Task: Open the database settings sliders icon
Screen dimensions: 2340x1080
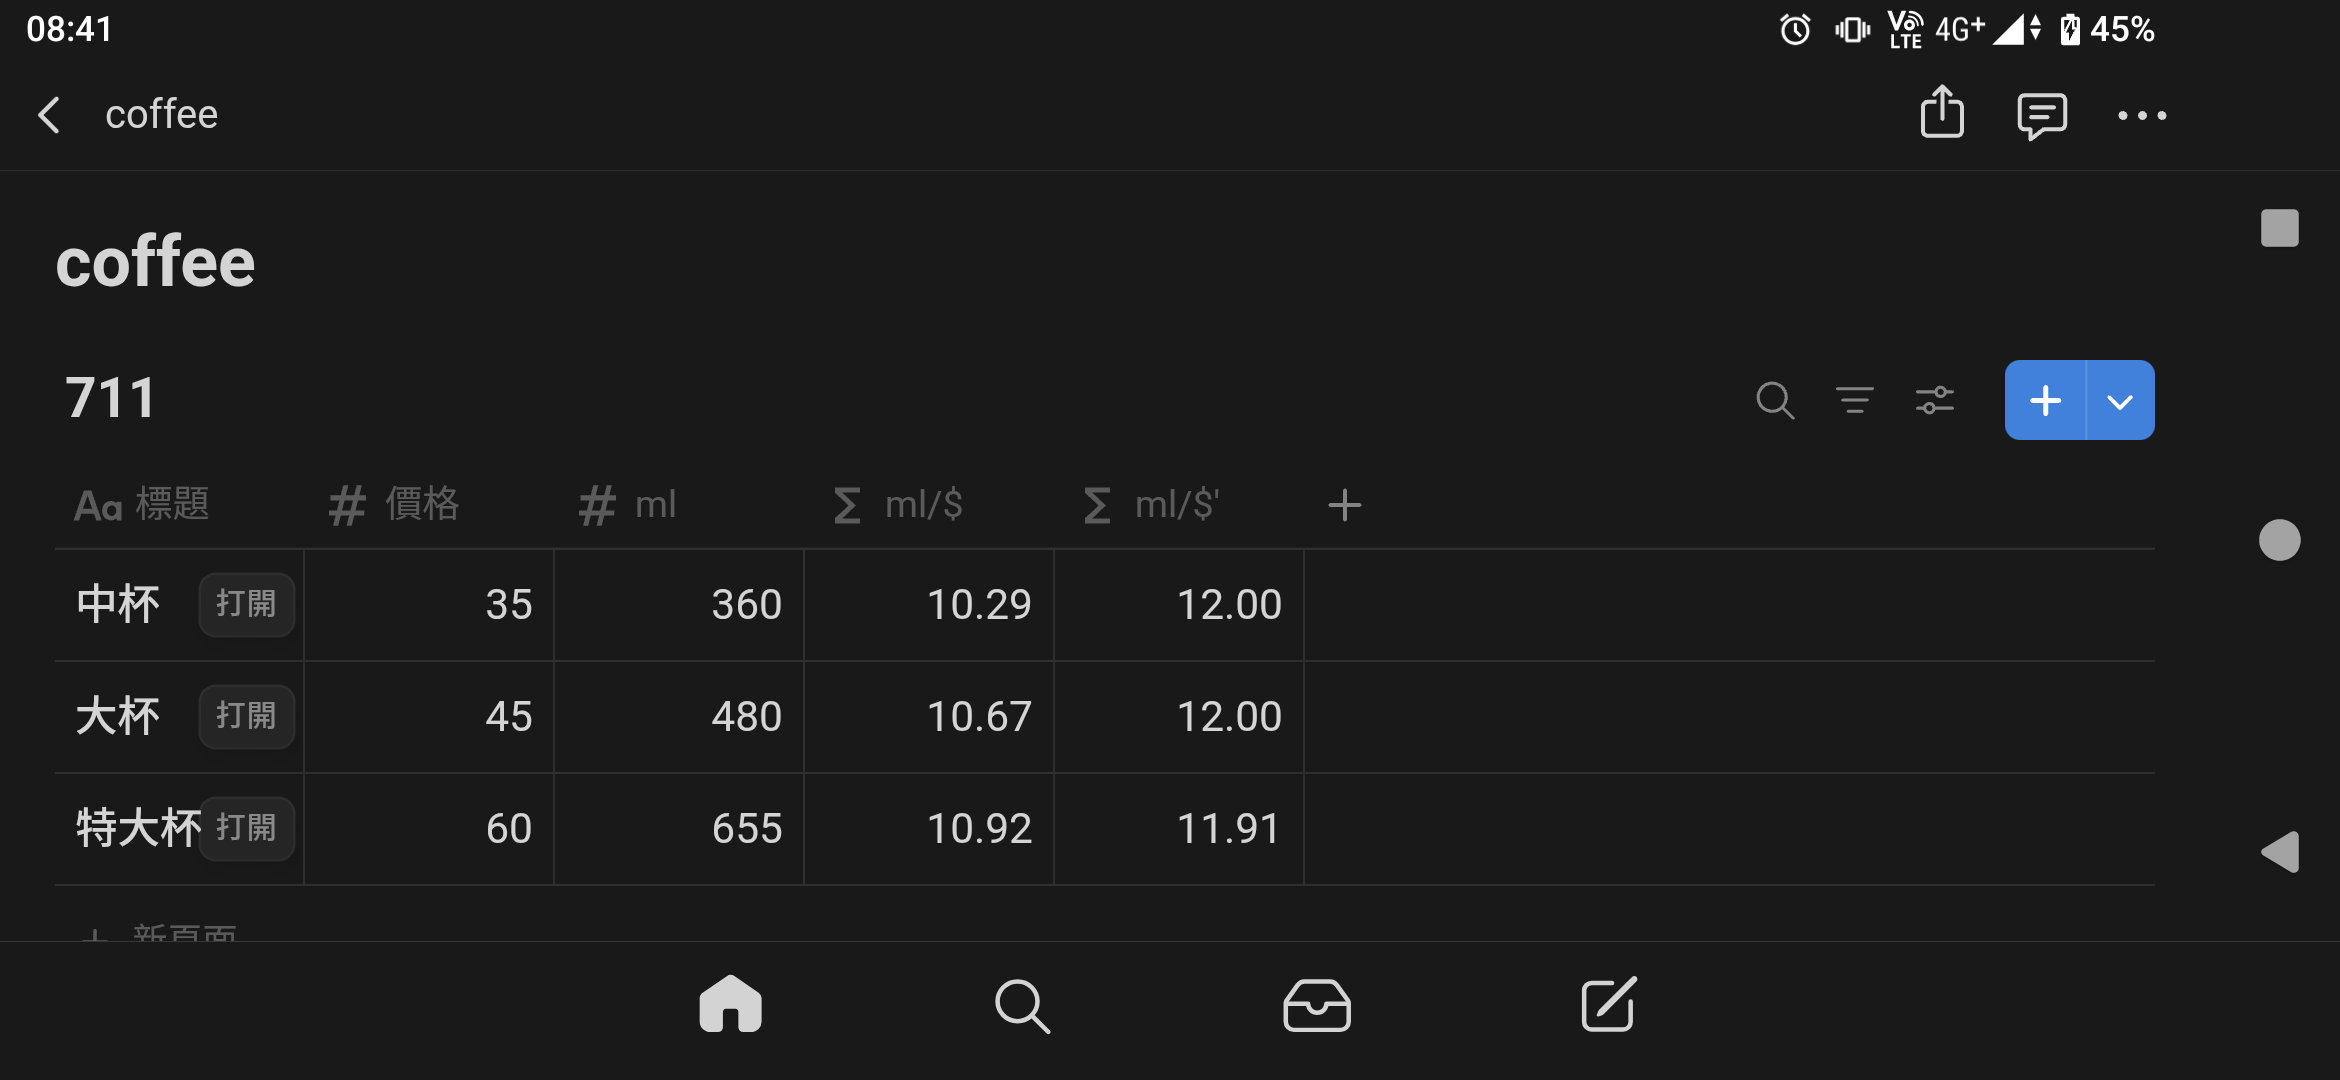Action: 1935,400
